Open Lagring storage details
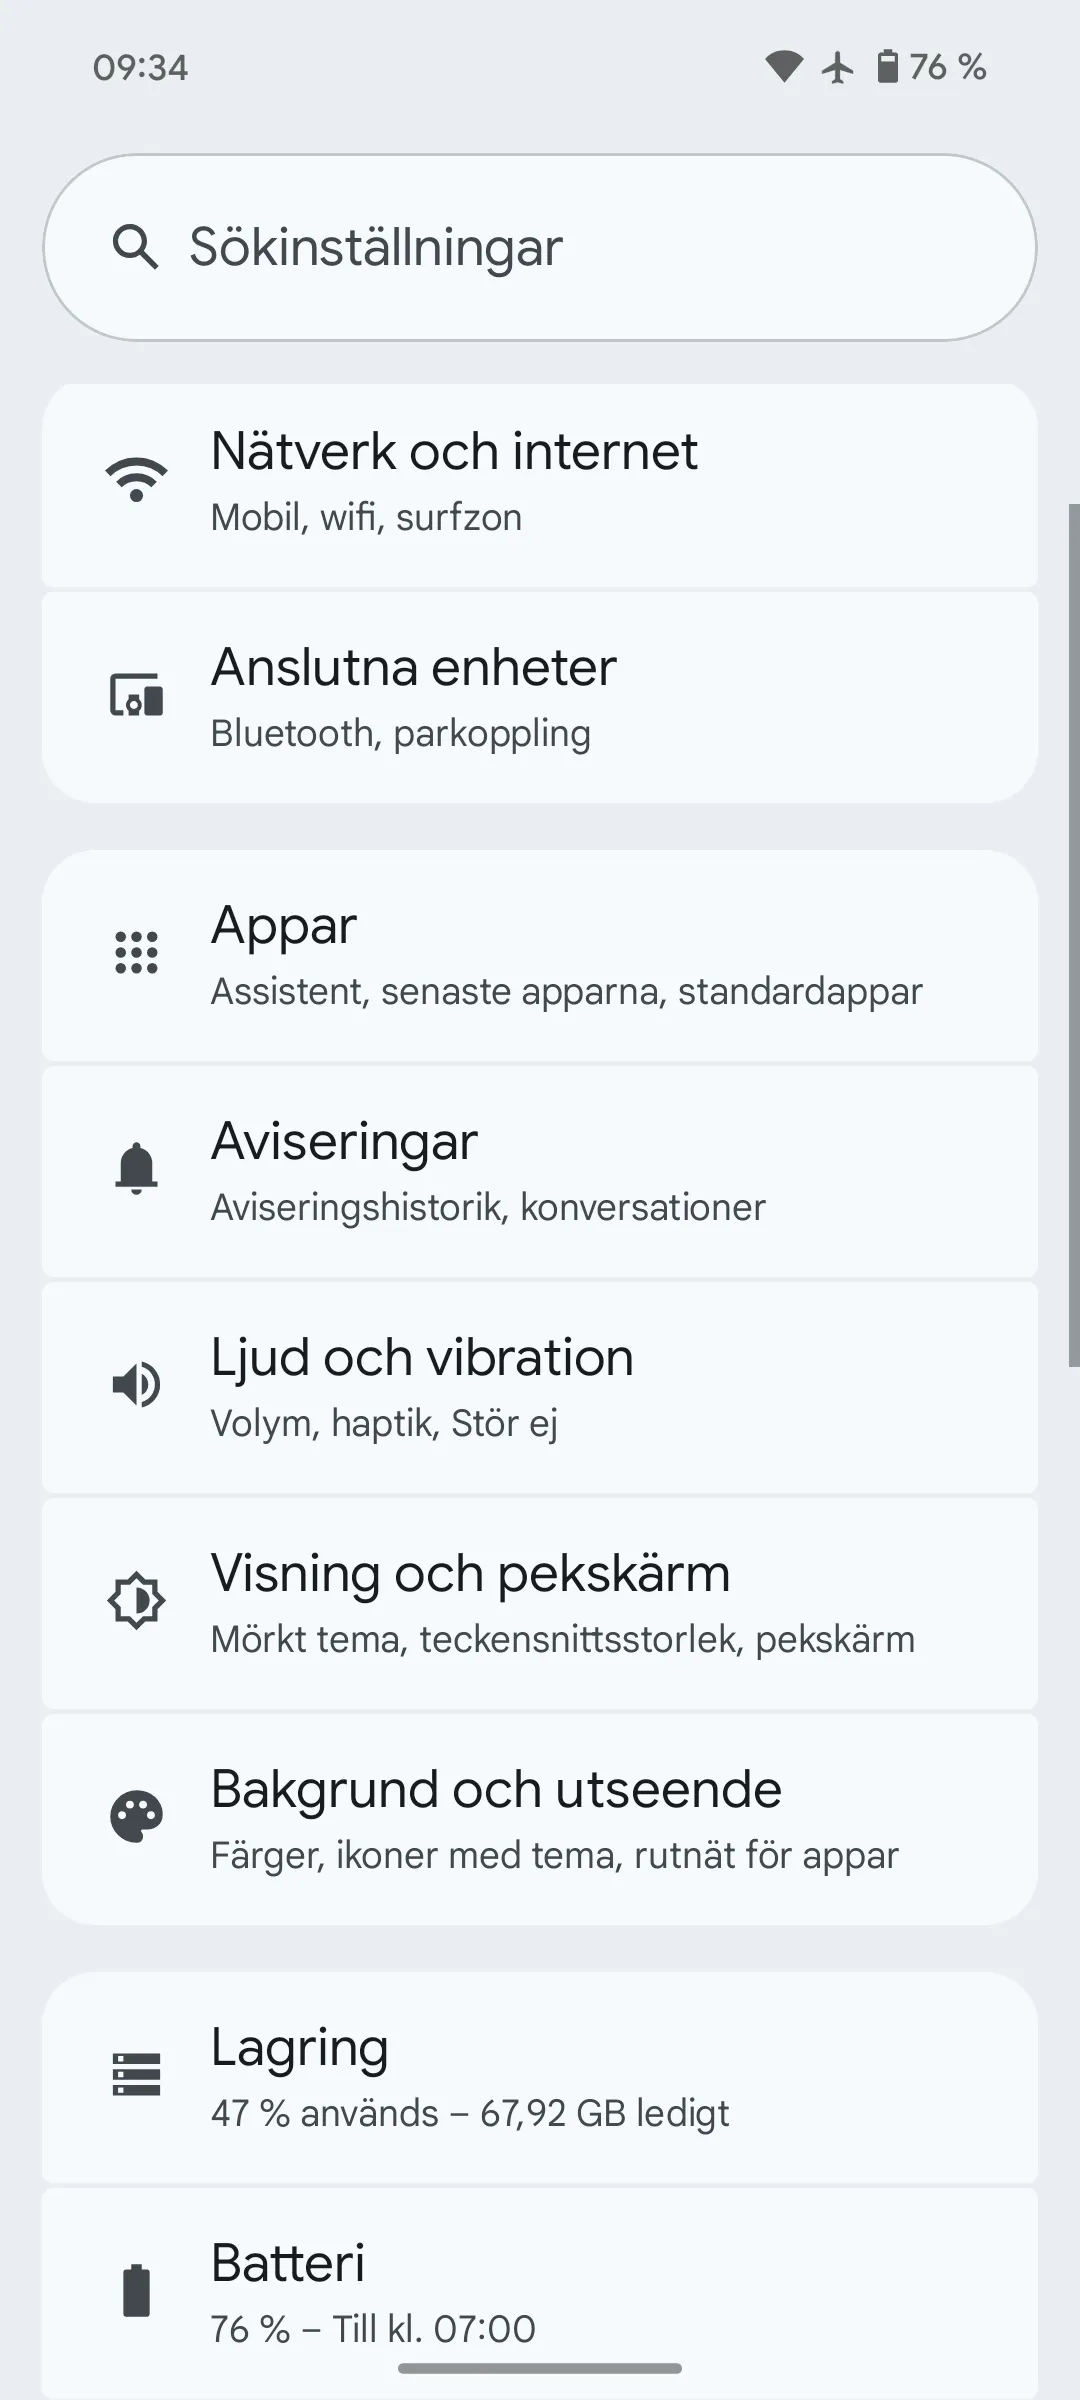1080x2400 pixels. pos(540,2078)
